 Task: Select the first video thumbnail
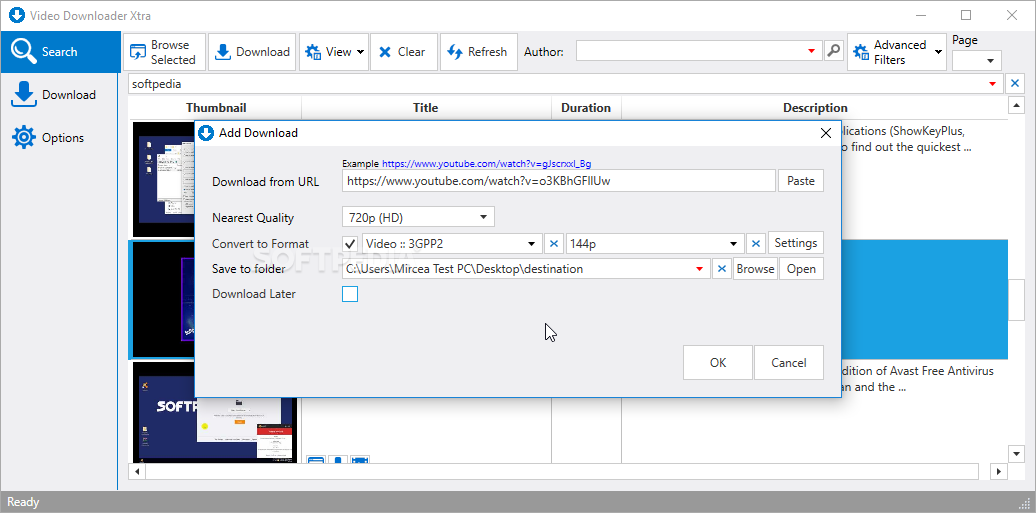pos(164,179)
